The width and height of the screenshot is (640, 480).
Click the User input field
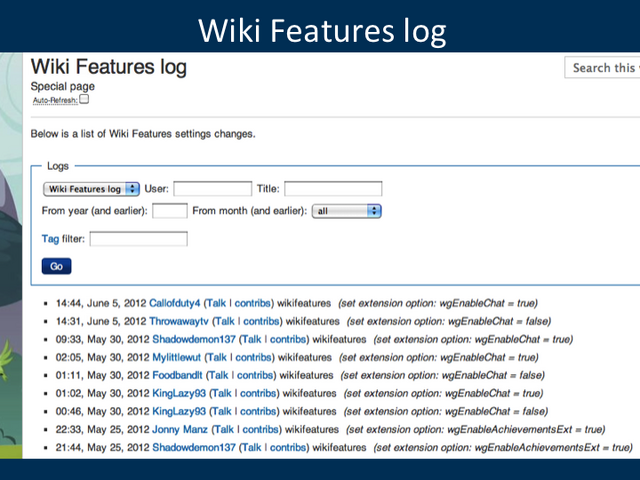coord(213,189)
